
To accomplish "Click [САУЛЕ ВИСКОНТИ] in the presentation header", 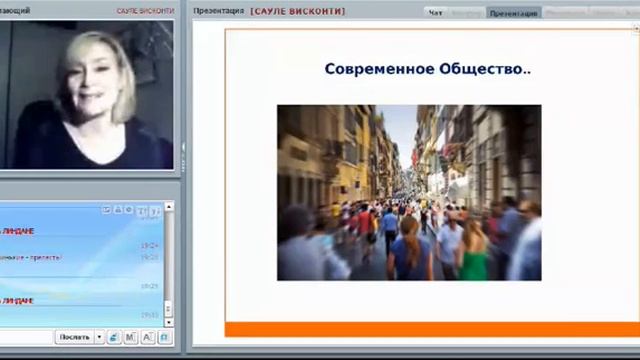I will (298, 11).
